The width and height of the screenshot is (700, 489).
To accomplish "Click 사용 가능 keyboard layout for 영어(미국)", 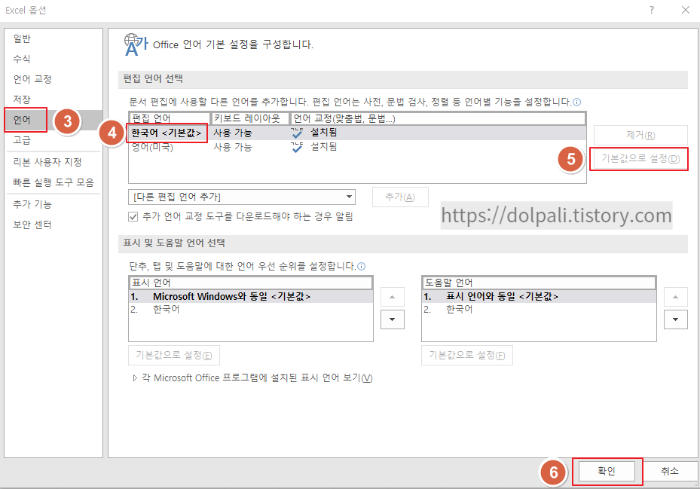I will tap(232, 146).
